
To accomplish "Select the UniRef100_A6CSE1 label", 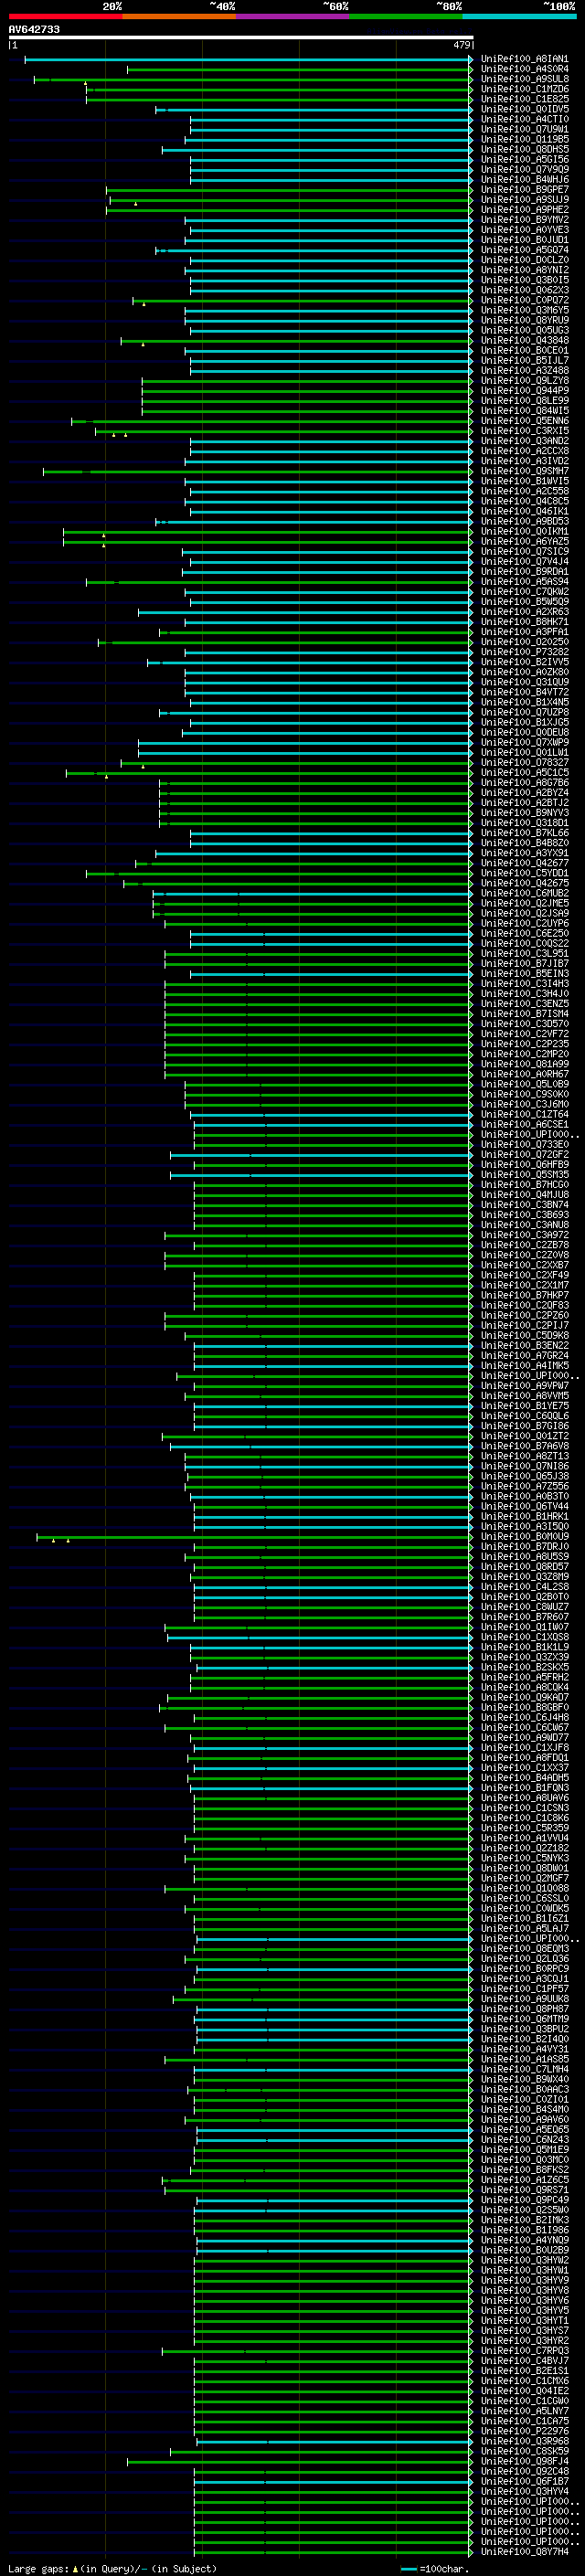I will pos(524,1124).
